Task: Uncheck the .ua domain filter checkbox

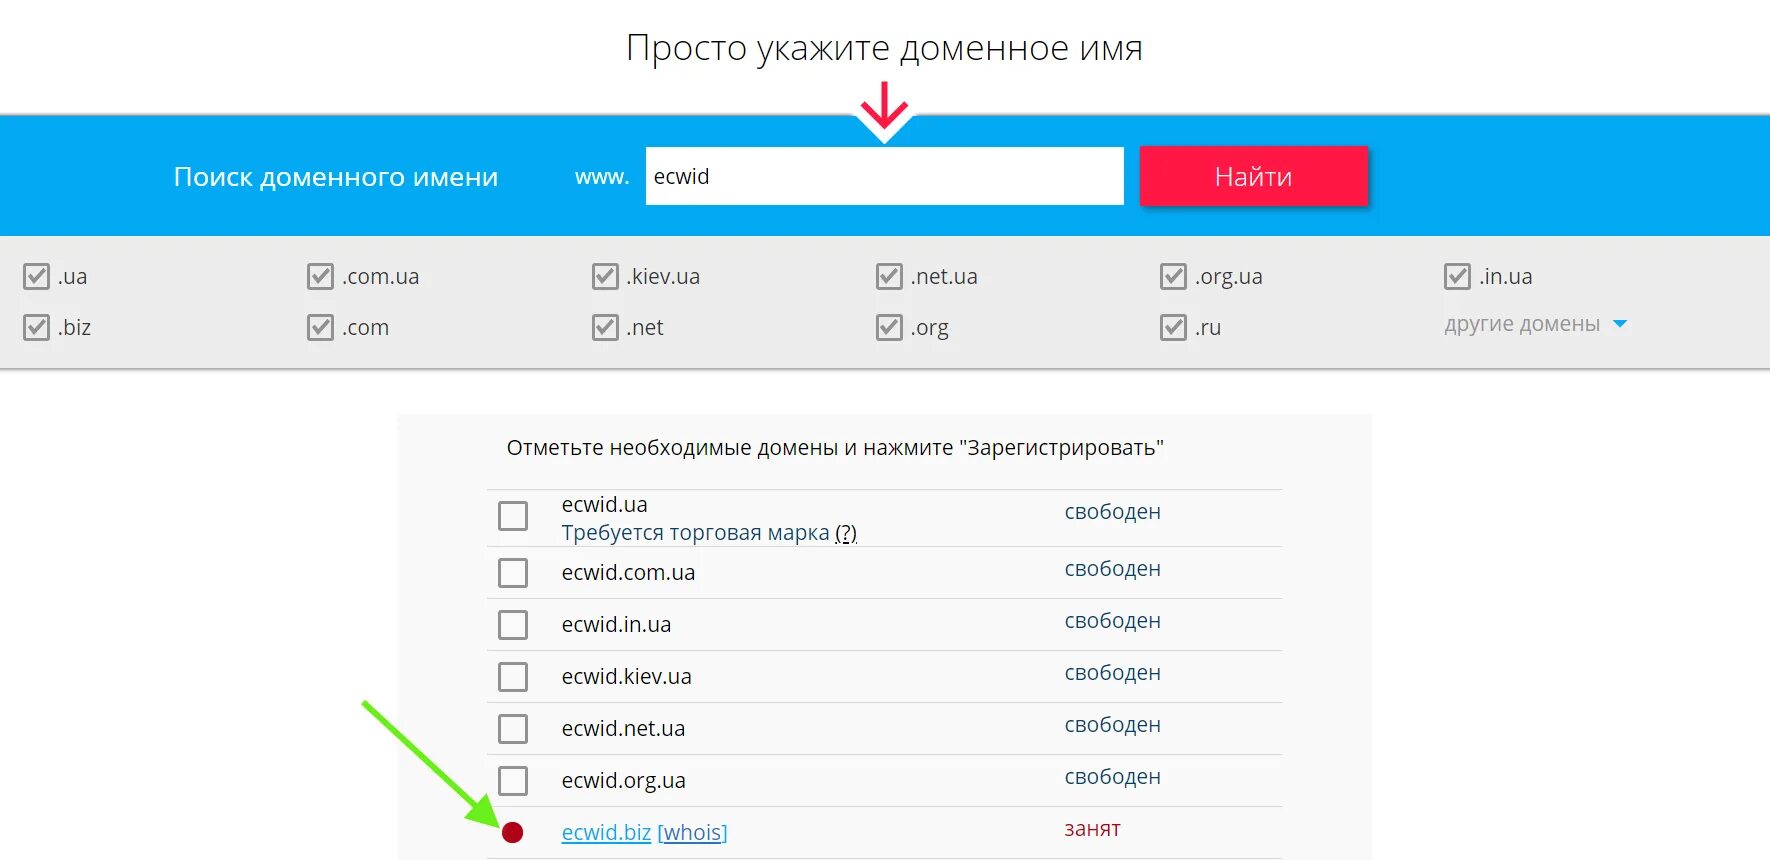Action: click(x=36, y=277)
